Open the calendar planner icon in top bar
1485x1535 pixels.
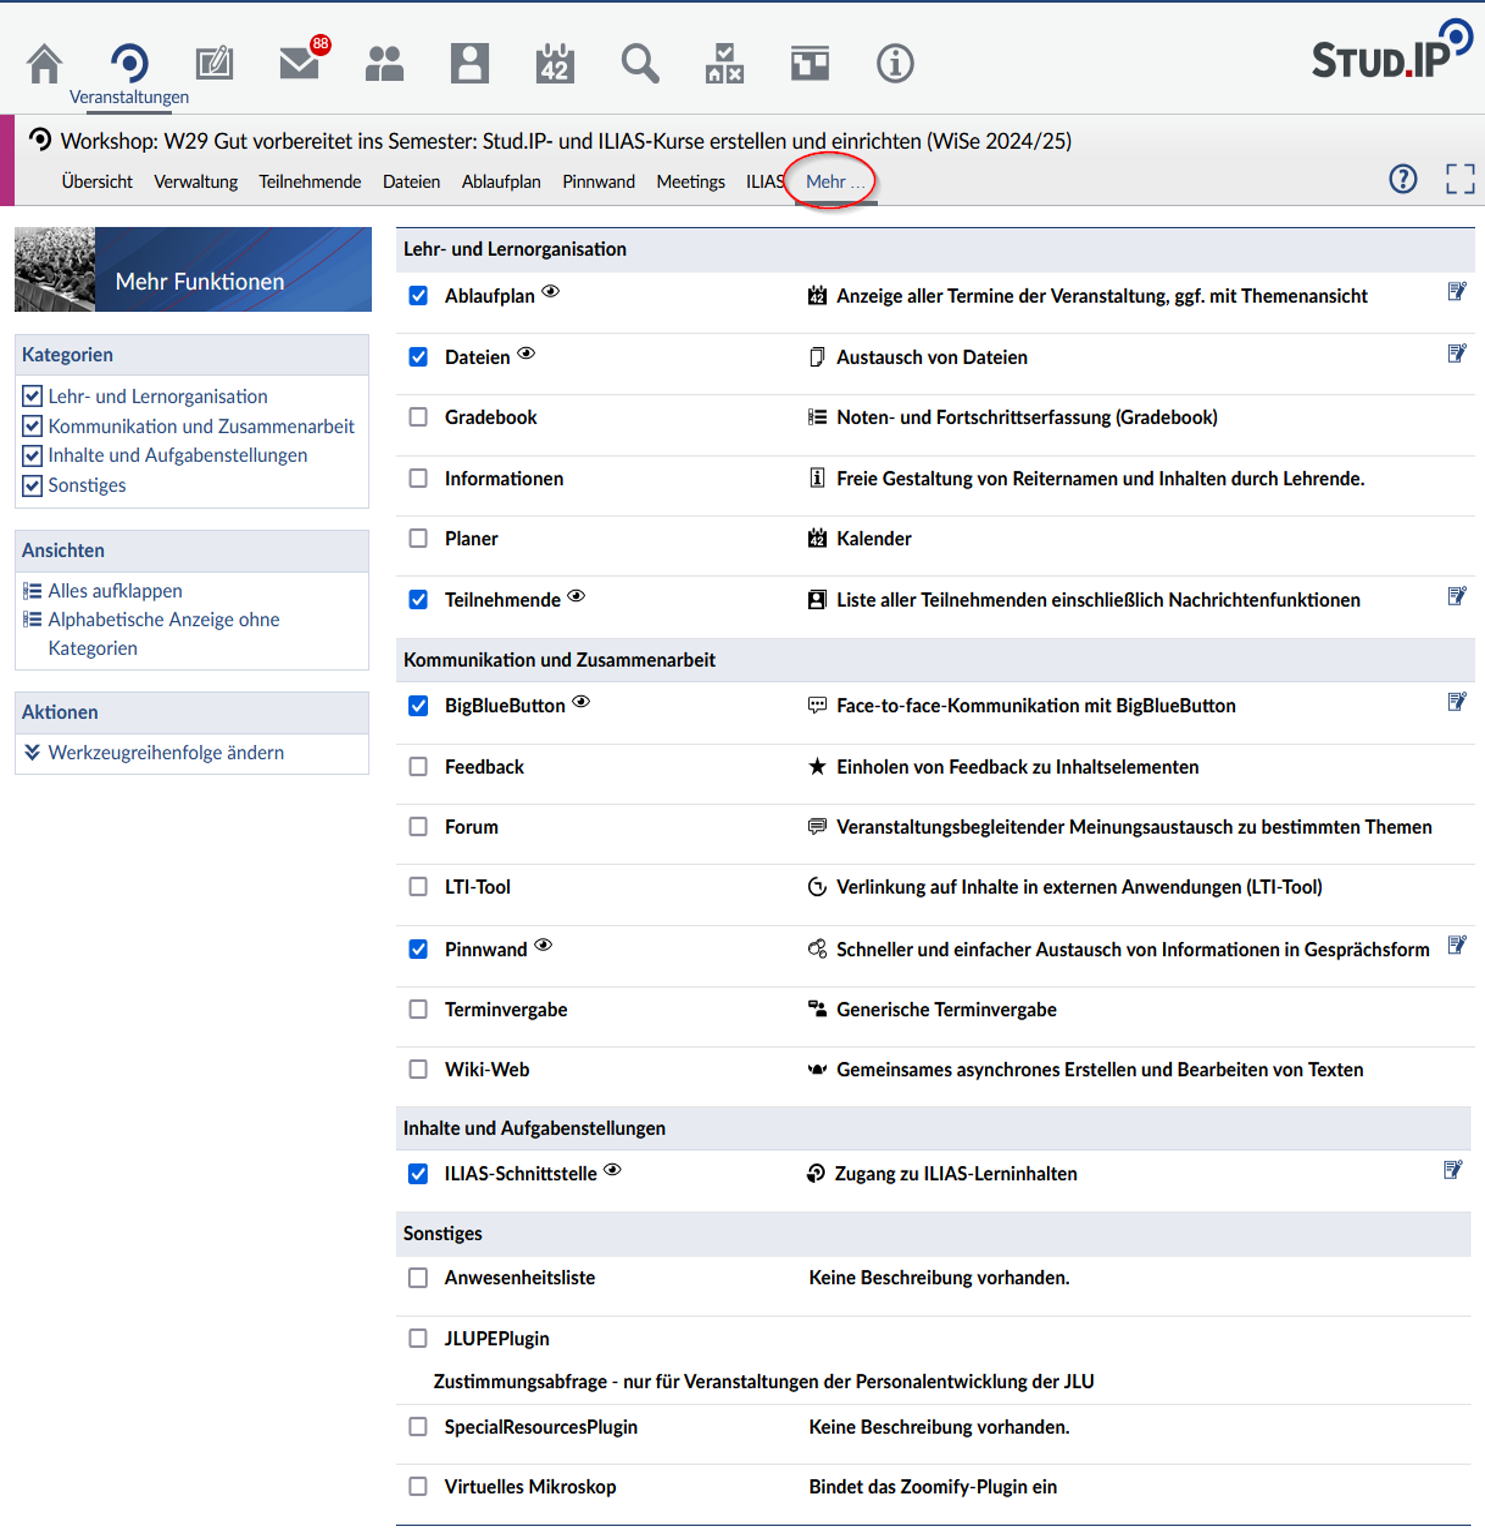pyautogui.click(x=554, y=64)
